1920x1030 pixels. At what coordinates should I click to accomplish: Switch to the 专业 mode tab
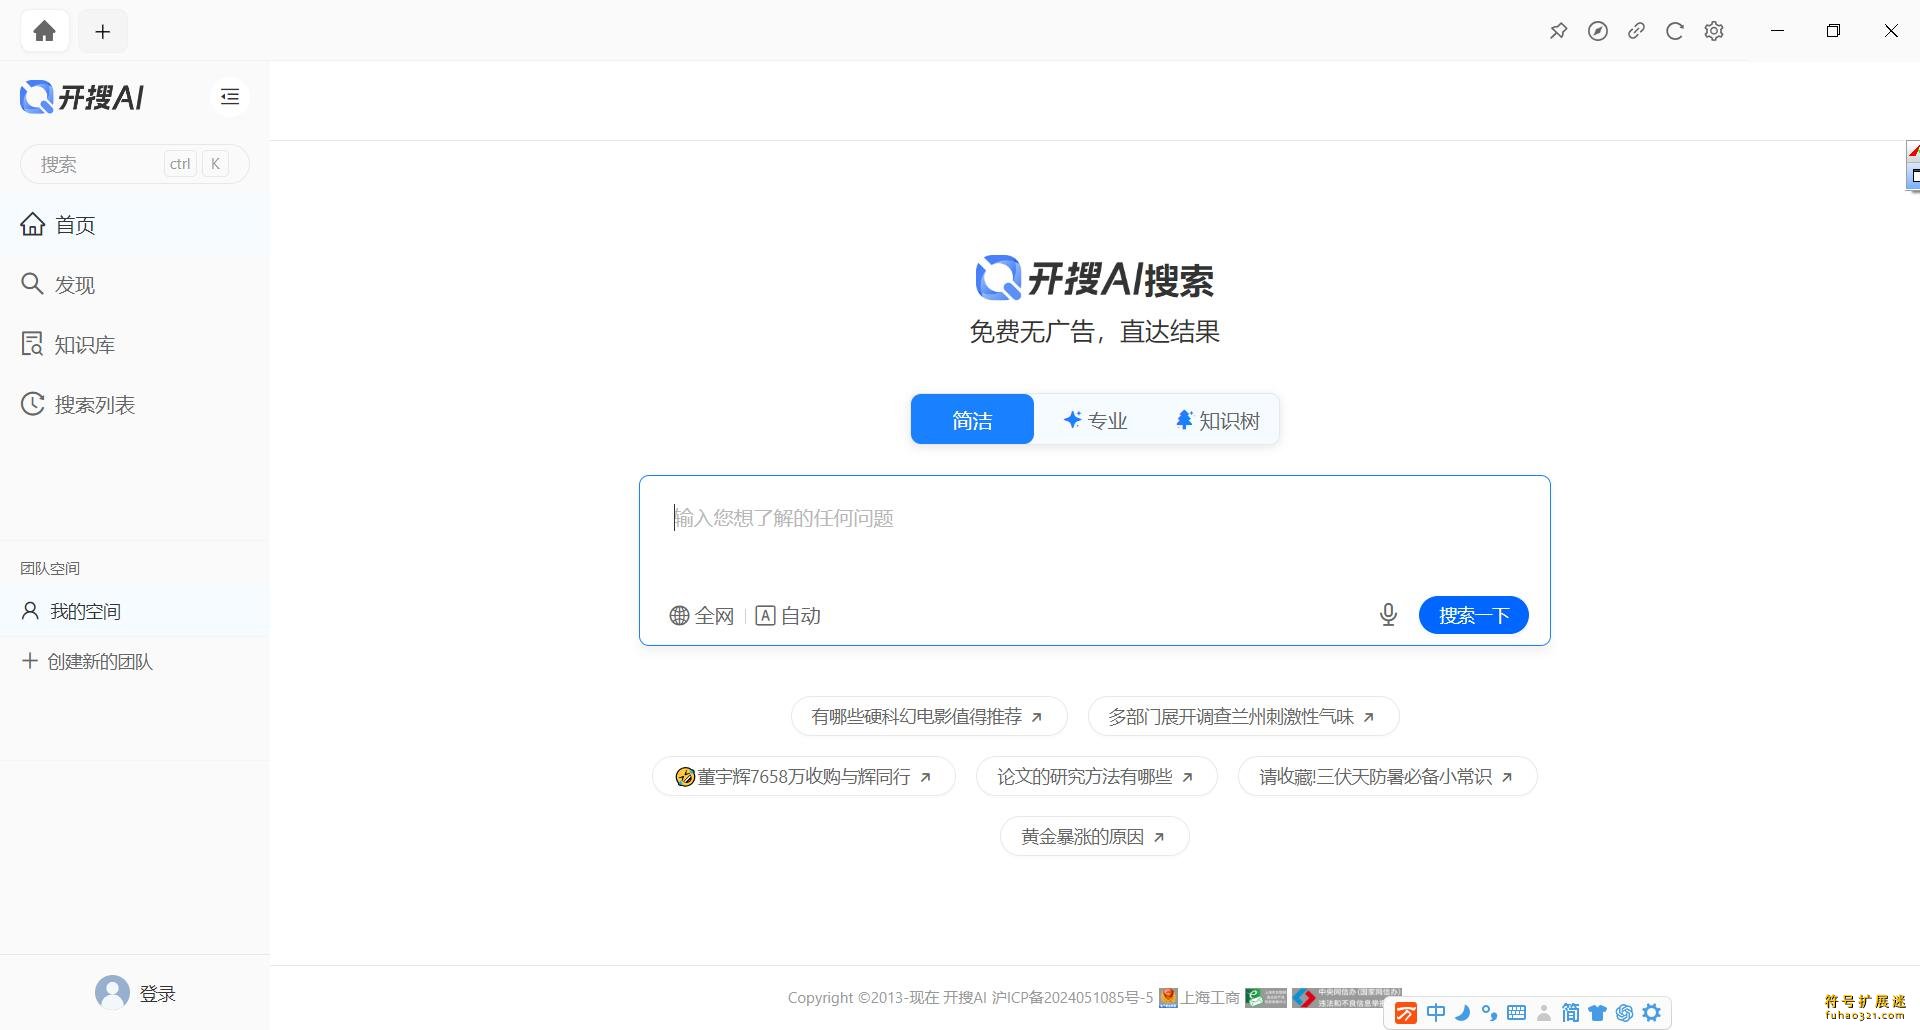1095,420
